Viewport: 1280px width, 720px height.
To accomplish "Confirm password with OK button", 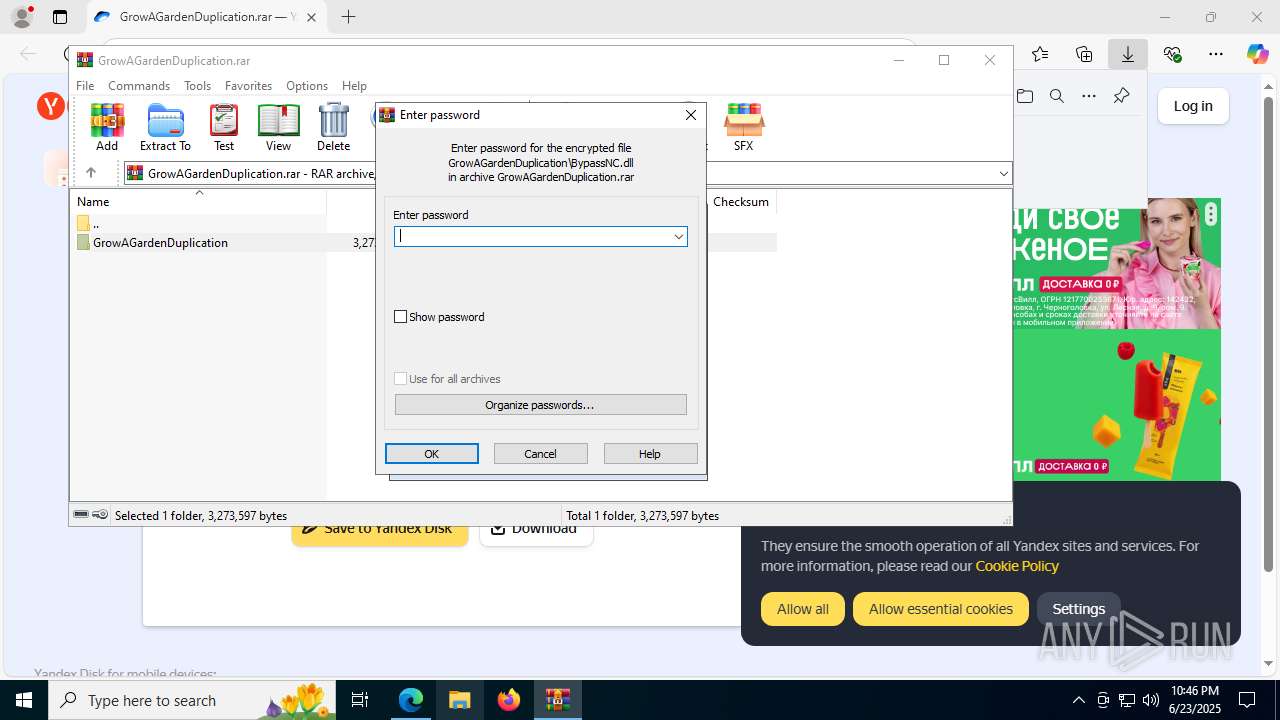I will coord(432,454).
